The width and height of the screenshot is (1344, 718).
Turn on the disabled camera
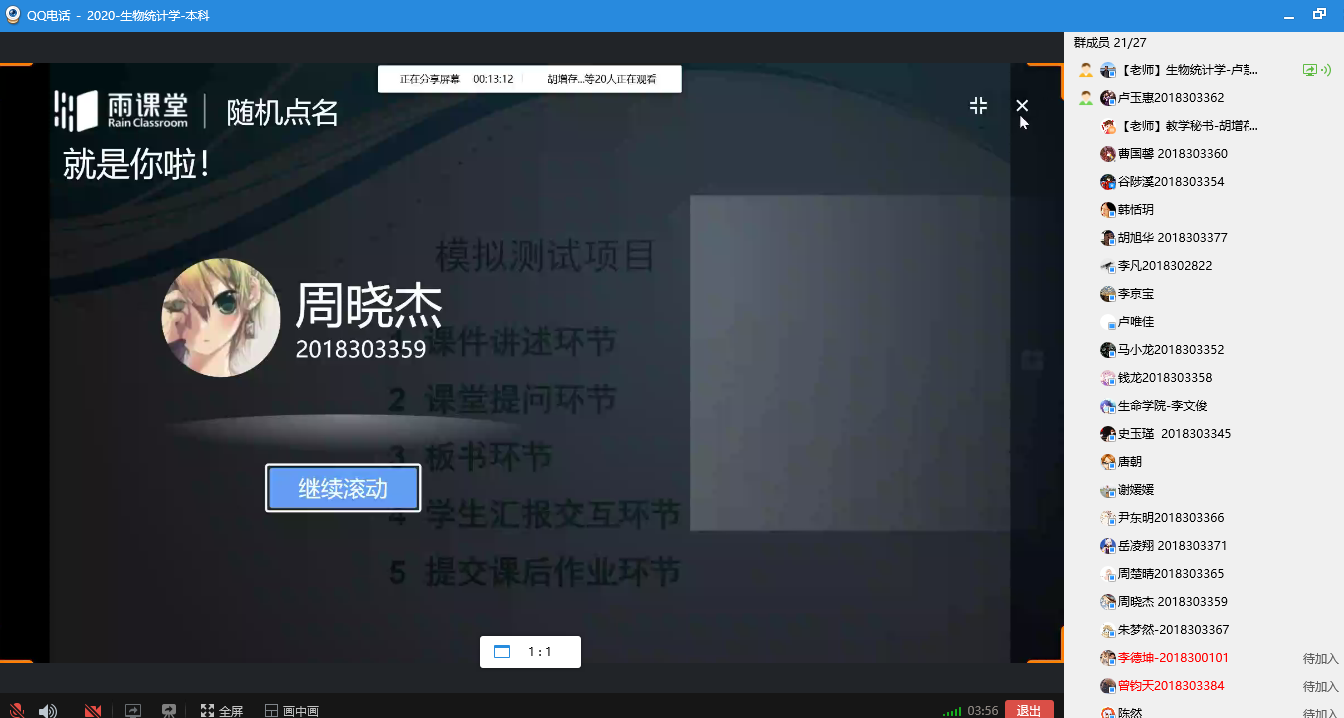[x=93, y=710]
